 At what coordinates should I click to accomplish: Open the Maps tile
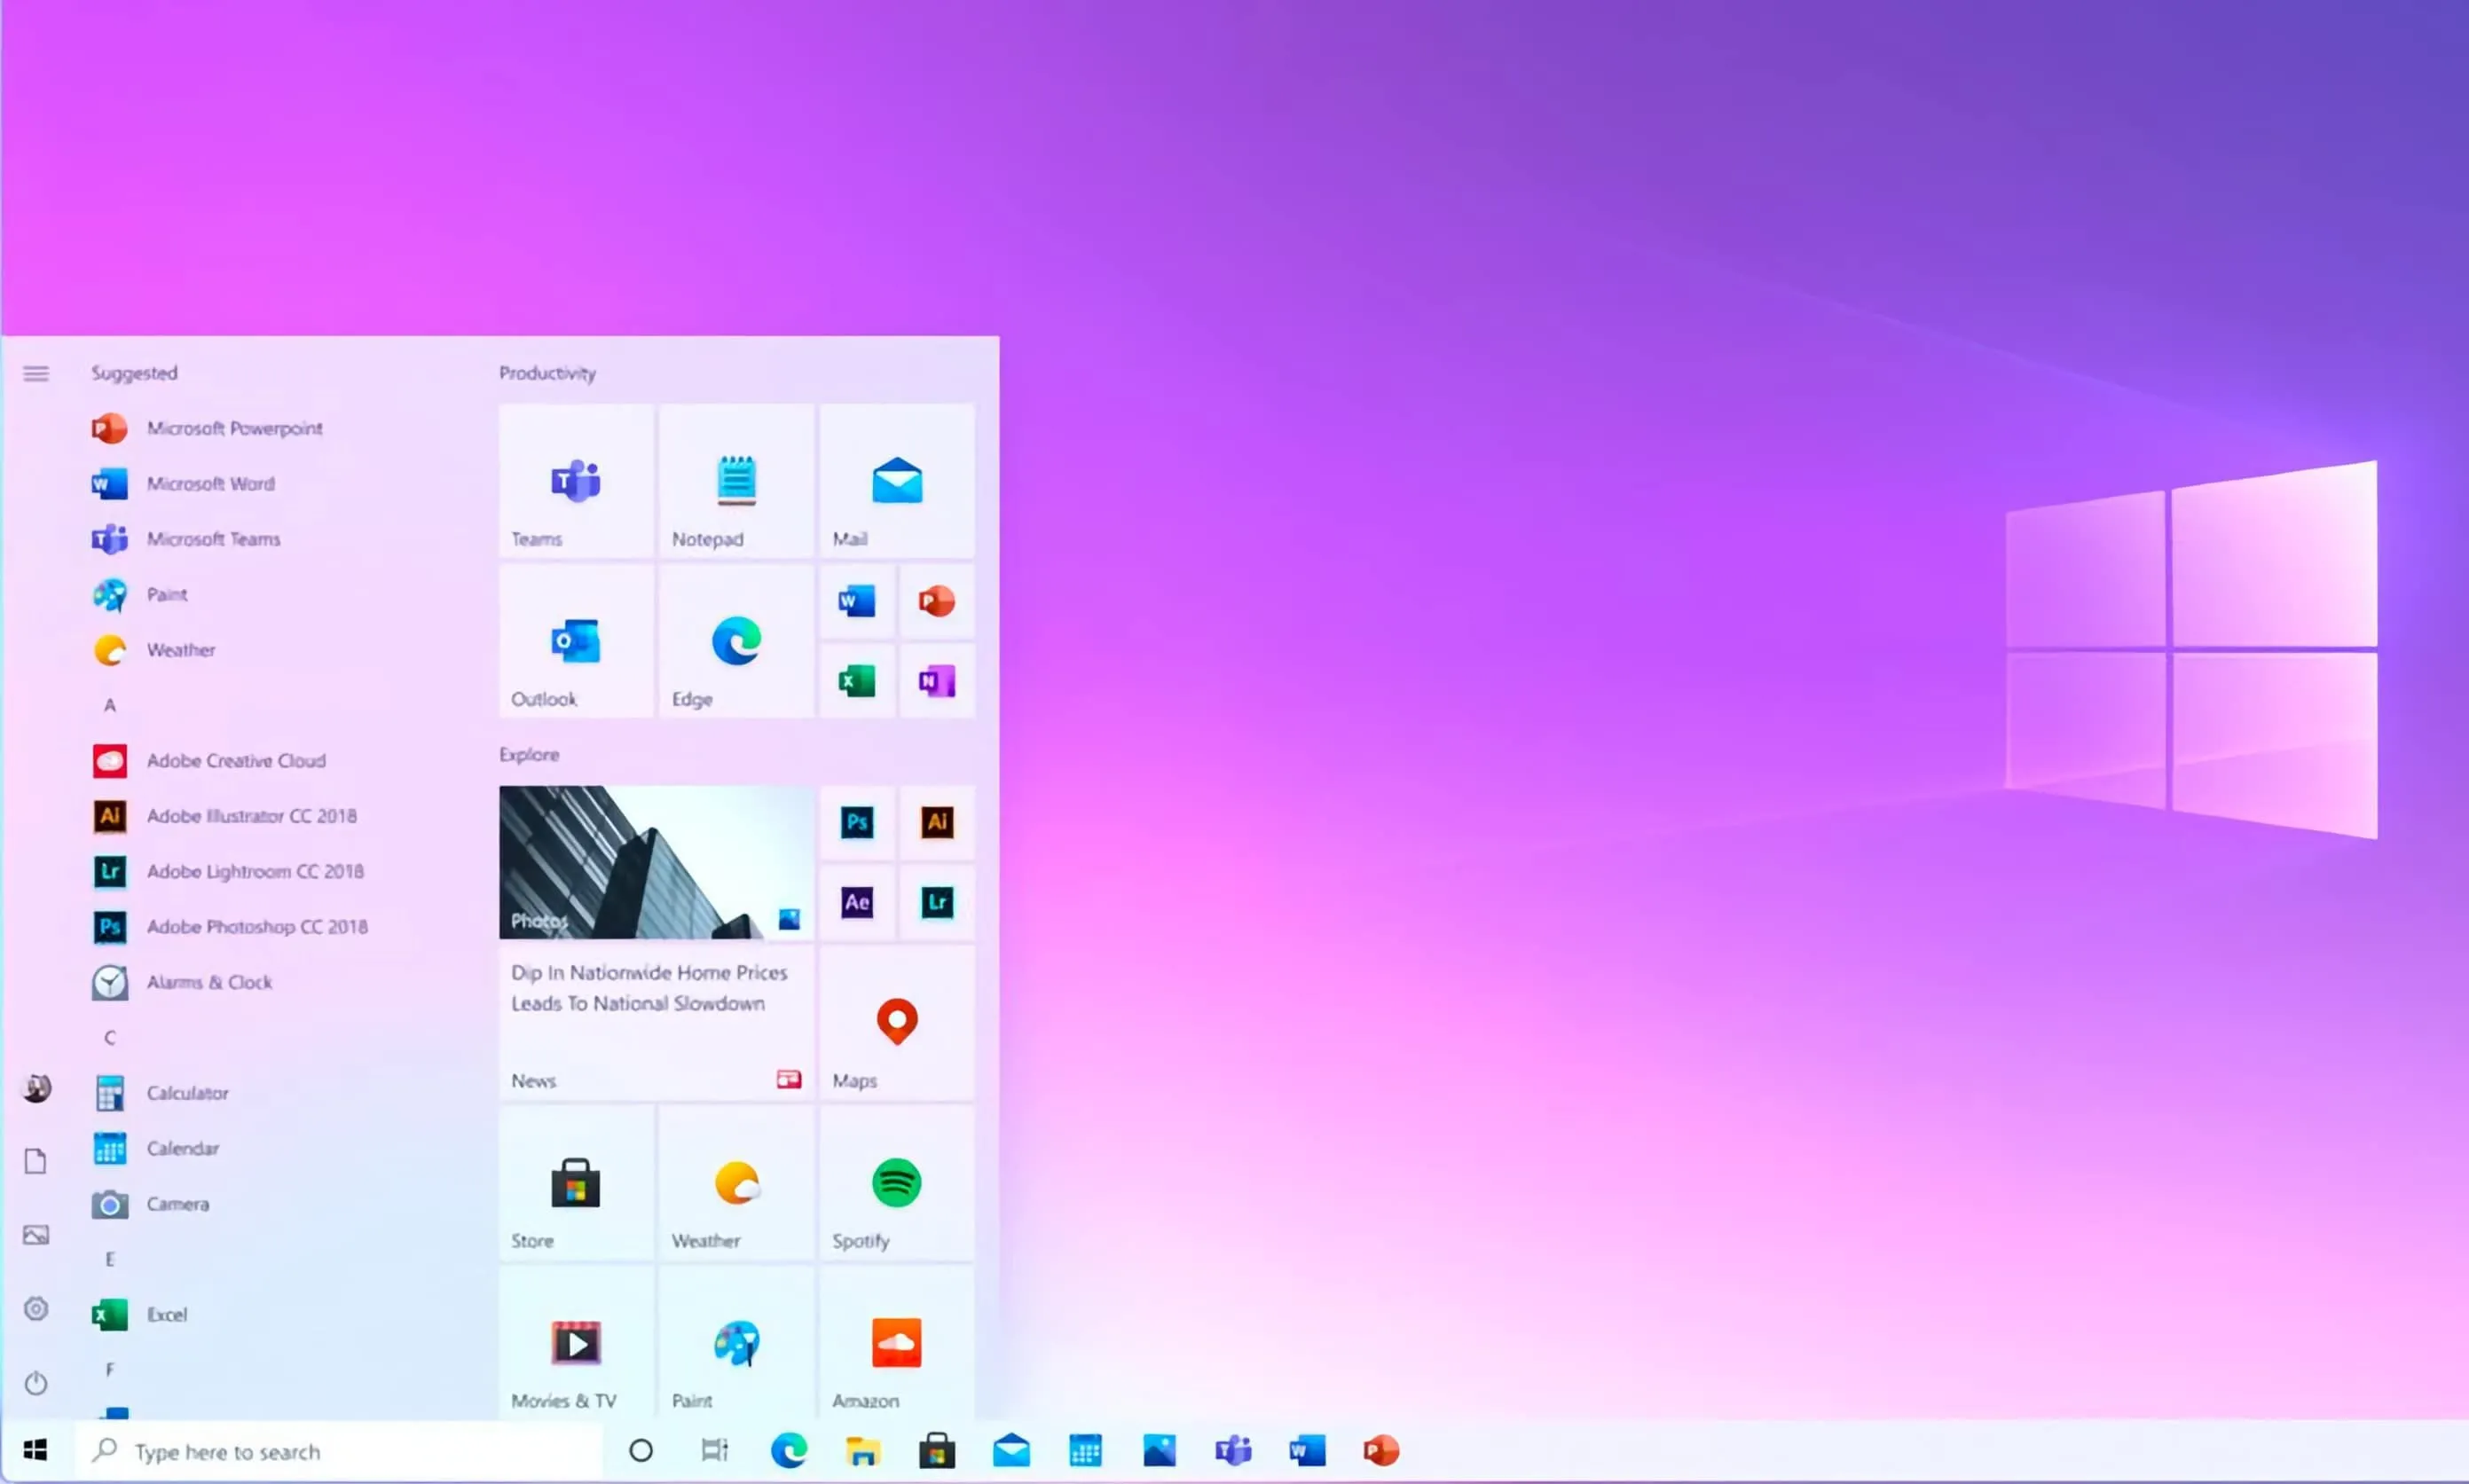pos(896,1023)
